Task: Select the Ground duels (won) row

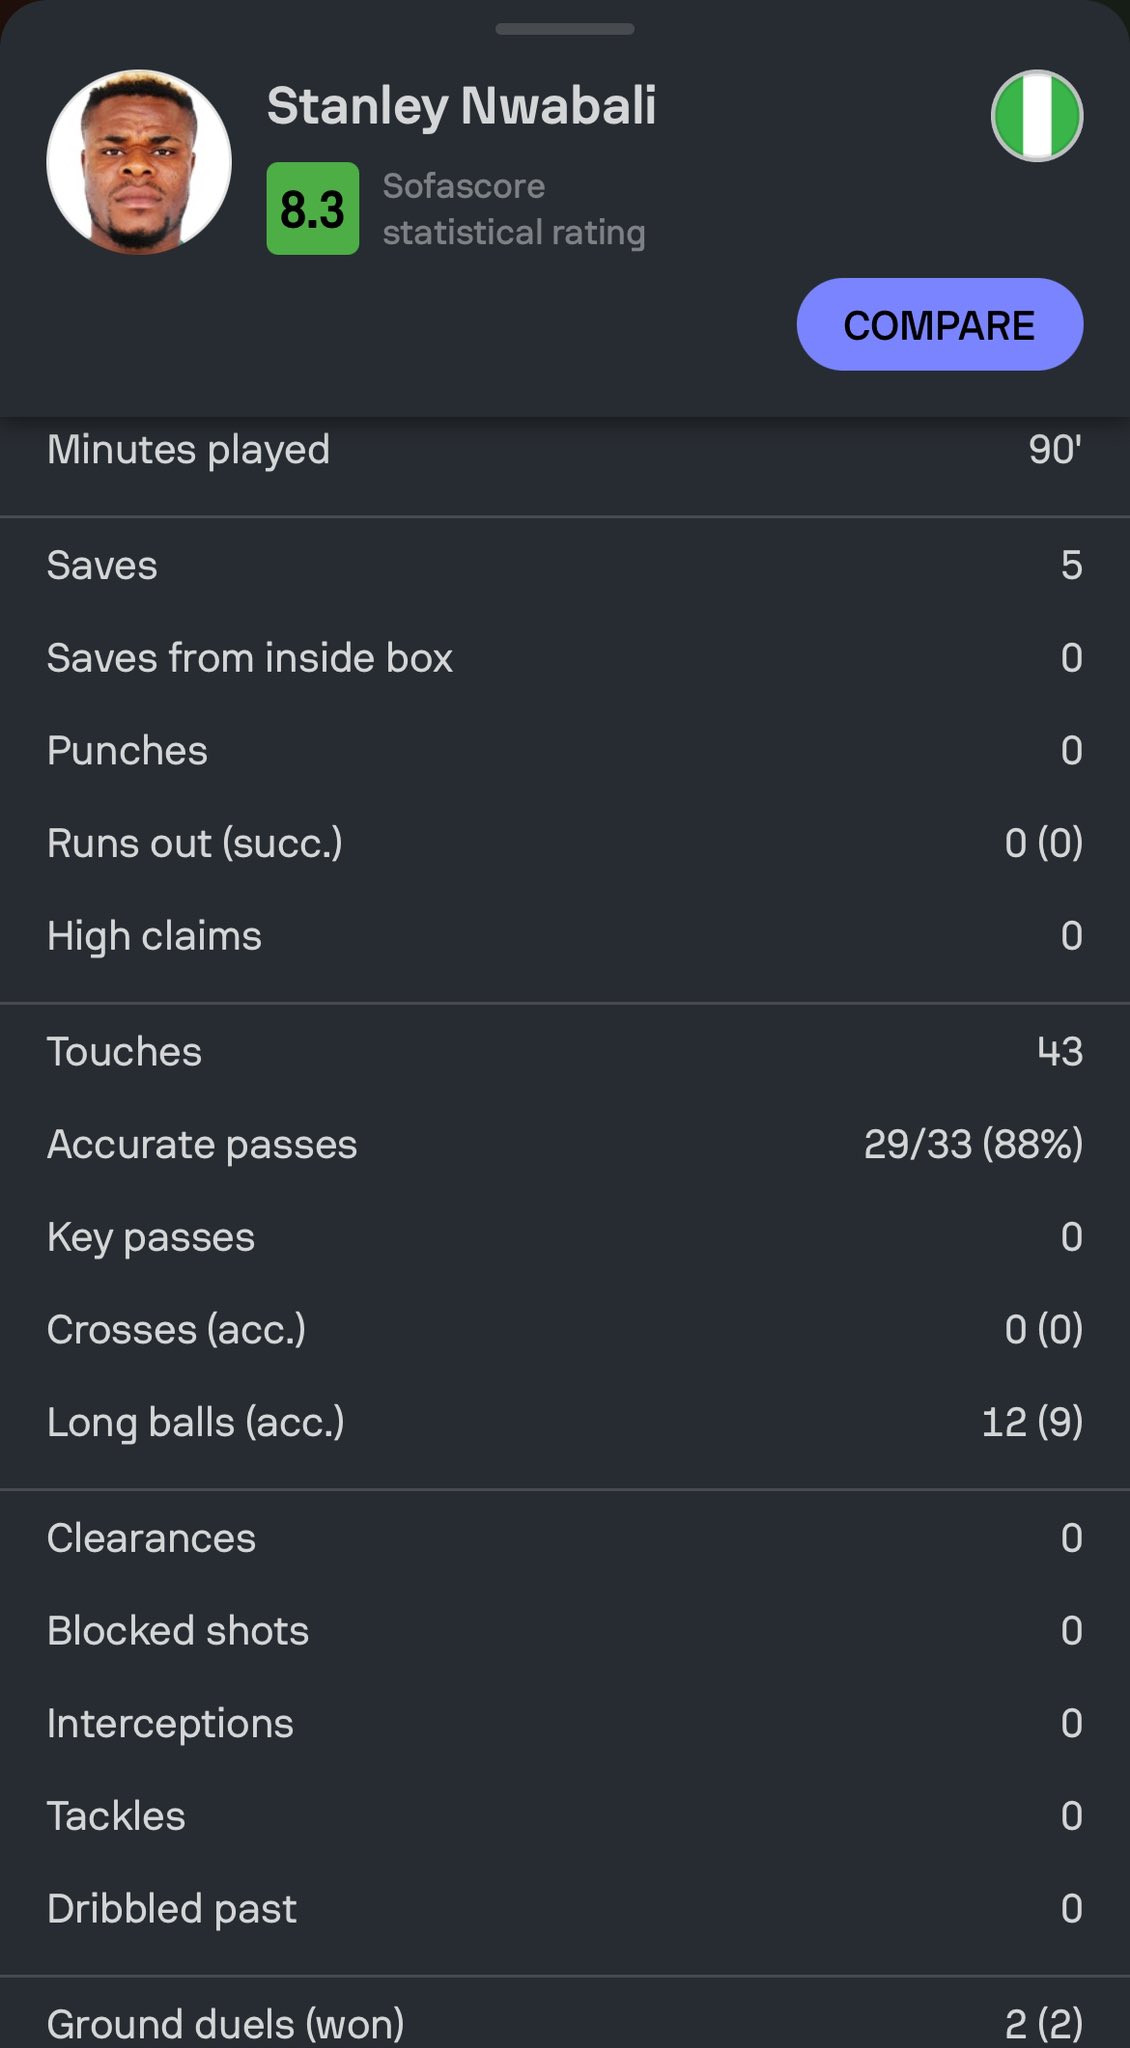Action: pos(565,2023)
